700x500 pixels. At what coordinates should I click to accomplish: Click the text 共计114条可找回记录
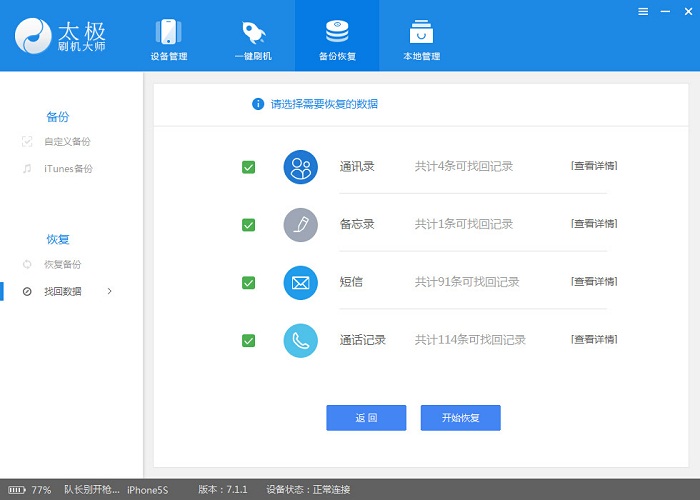pyautogui.click(x=470, y=340)
